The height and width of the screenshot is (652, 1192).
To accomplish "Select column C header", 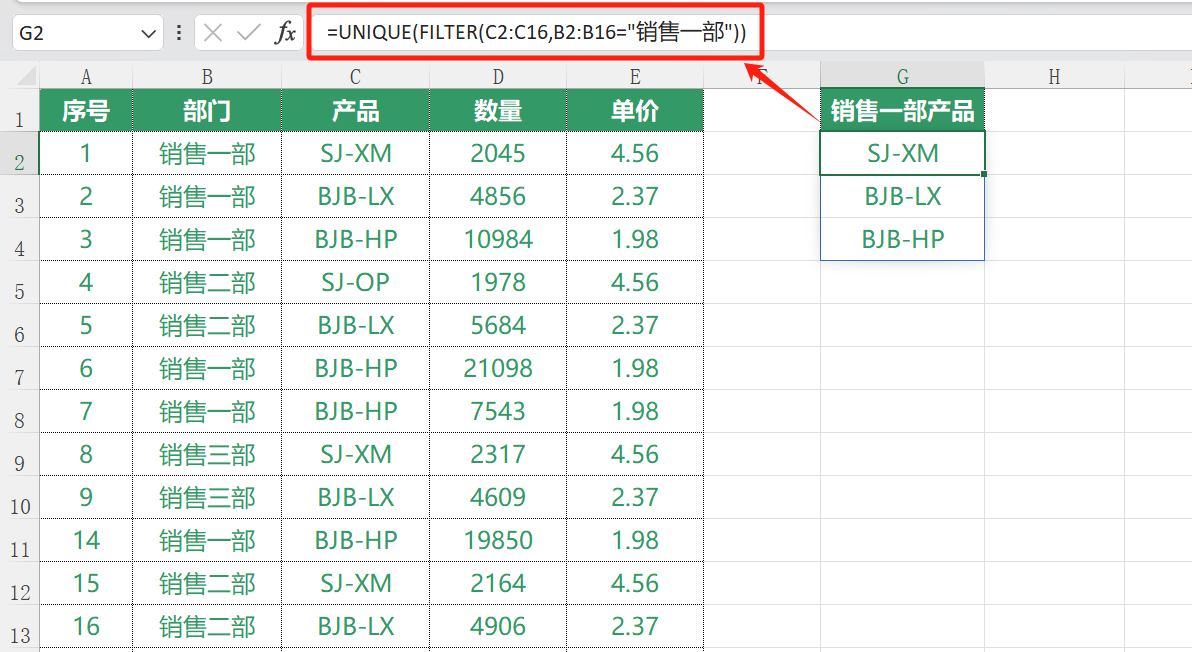I will (x=355, y=77).
